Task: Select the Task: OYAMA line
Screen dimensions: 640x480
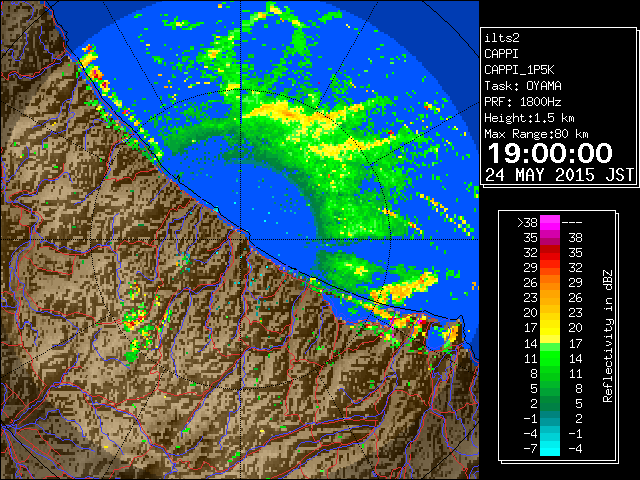Action: pyautogui.click(x=523, y=86)
